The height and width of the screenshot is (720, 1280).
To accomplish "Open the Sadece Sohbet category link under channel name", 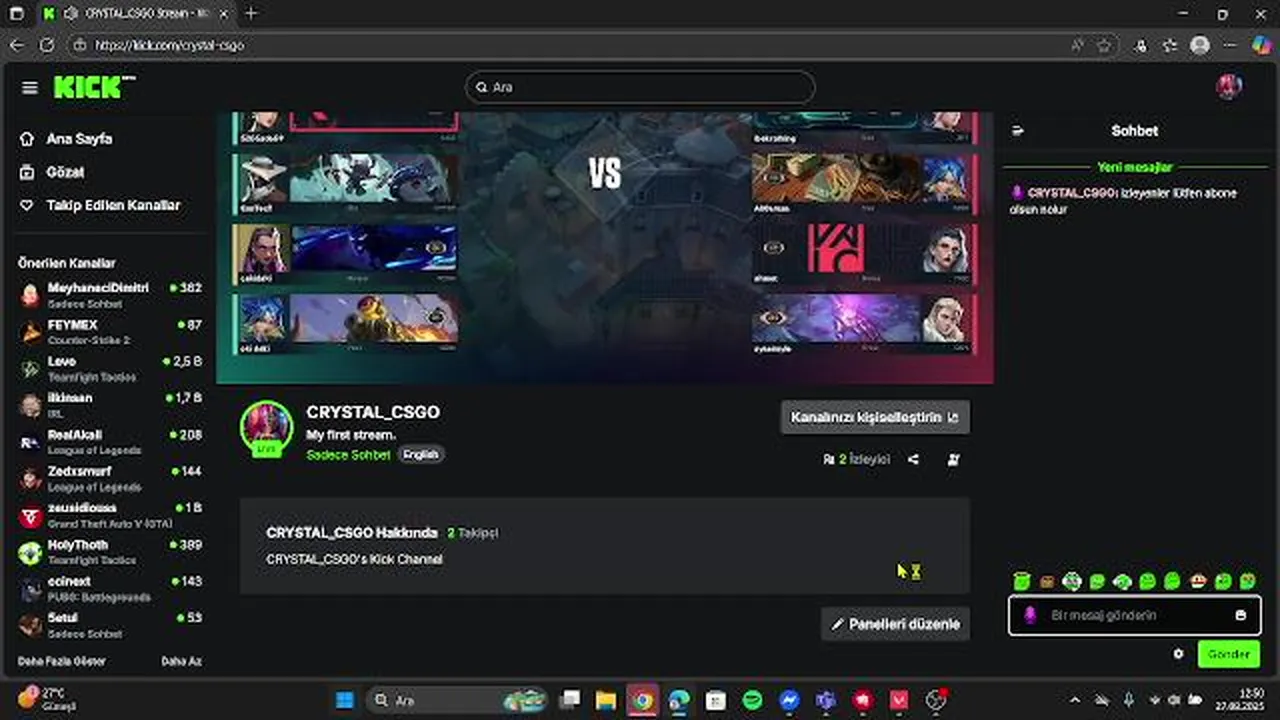I will (x=348, y=454).
